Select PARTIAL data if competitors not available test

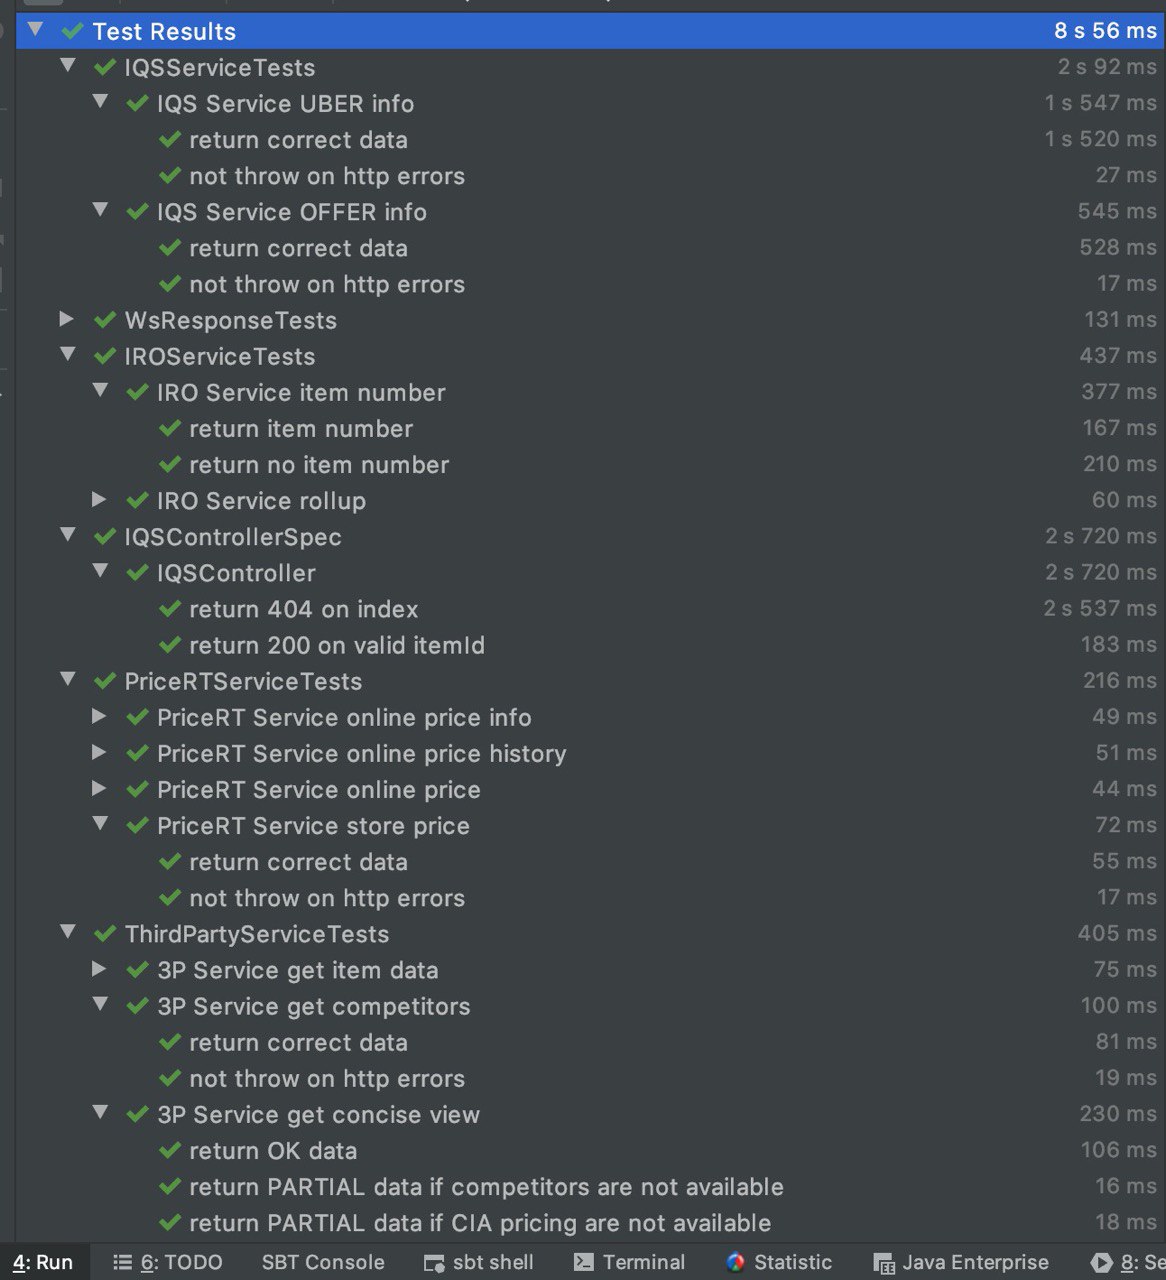tap(590, 1187)
